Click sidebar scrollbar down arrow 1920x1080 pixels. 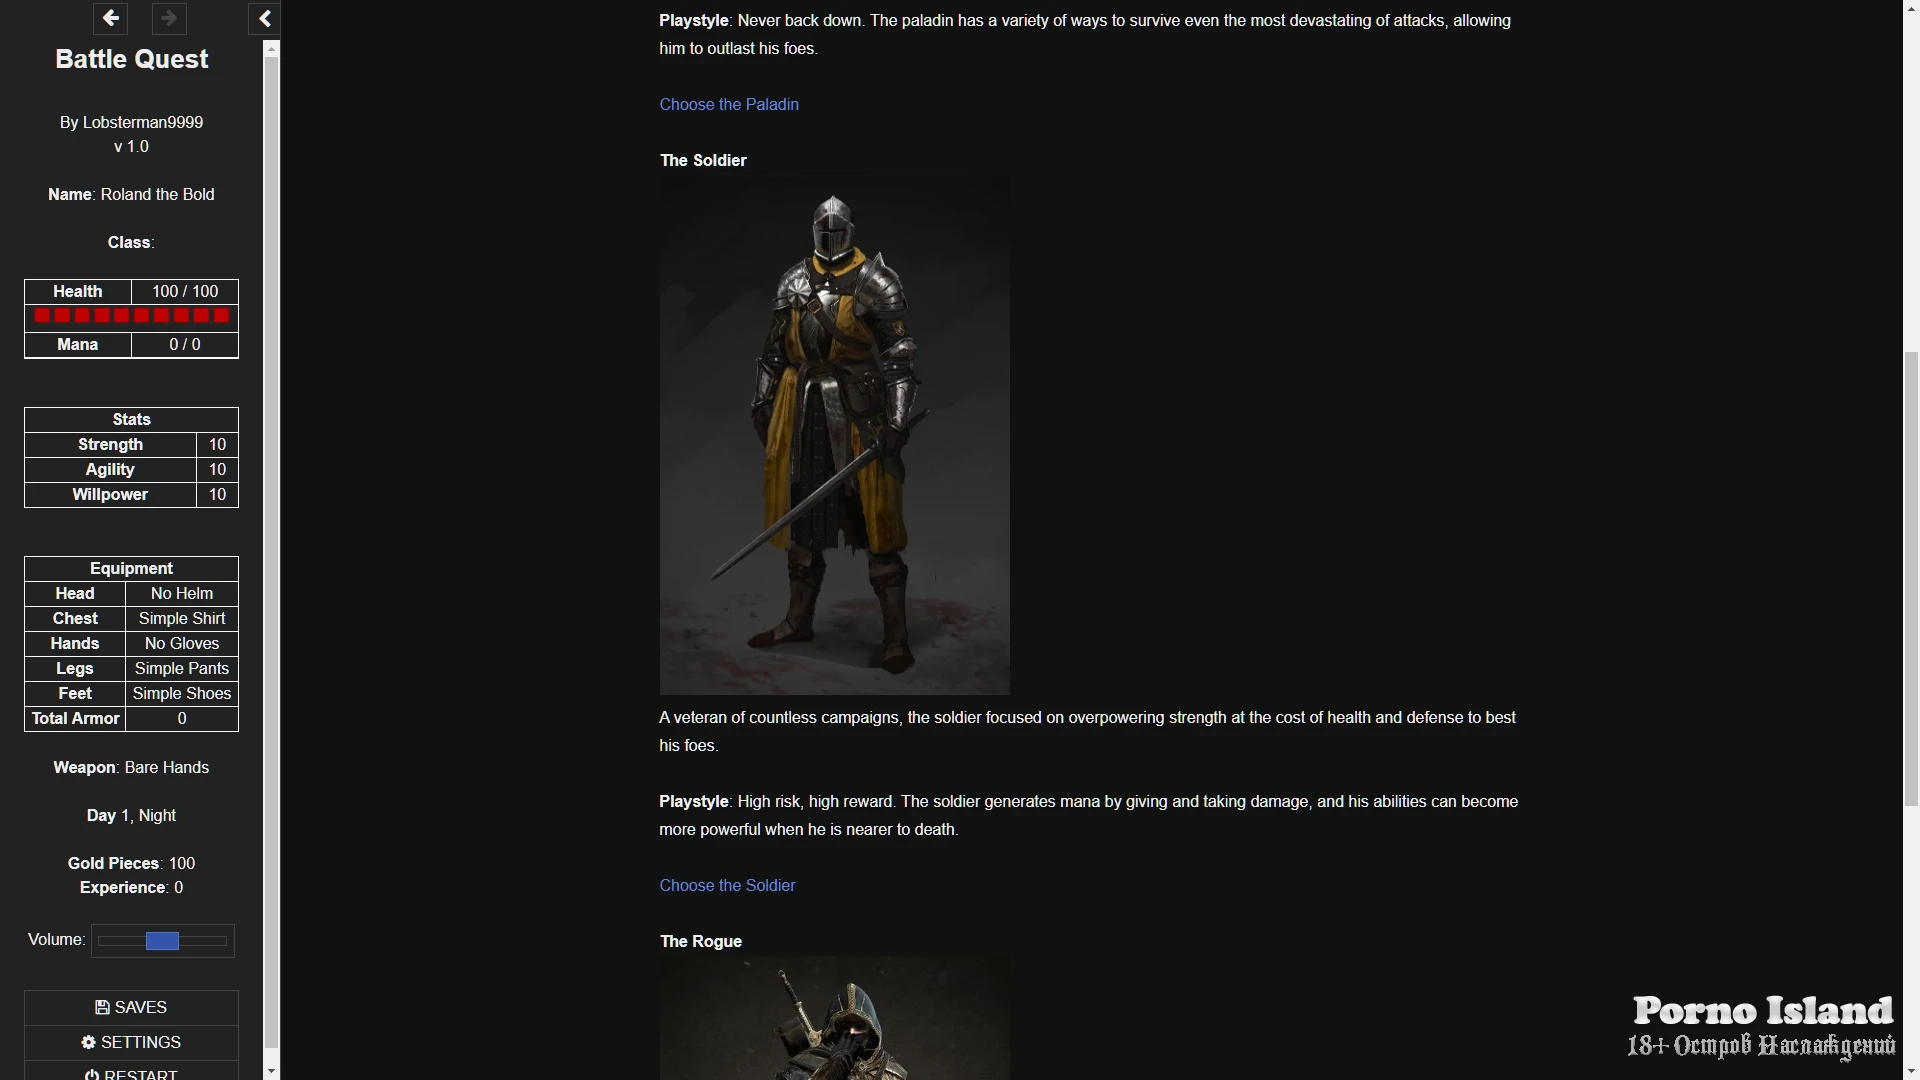(272, 1070)
